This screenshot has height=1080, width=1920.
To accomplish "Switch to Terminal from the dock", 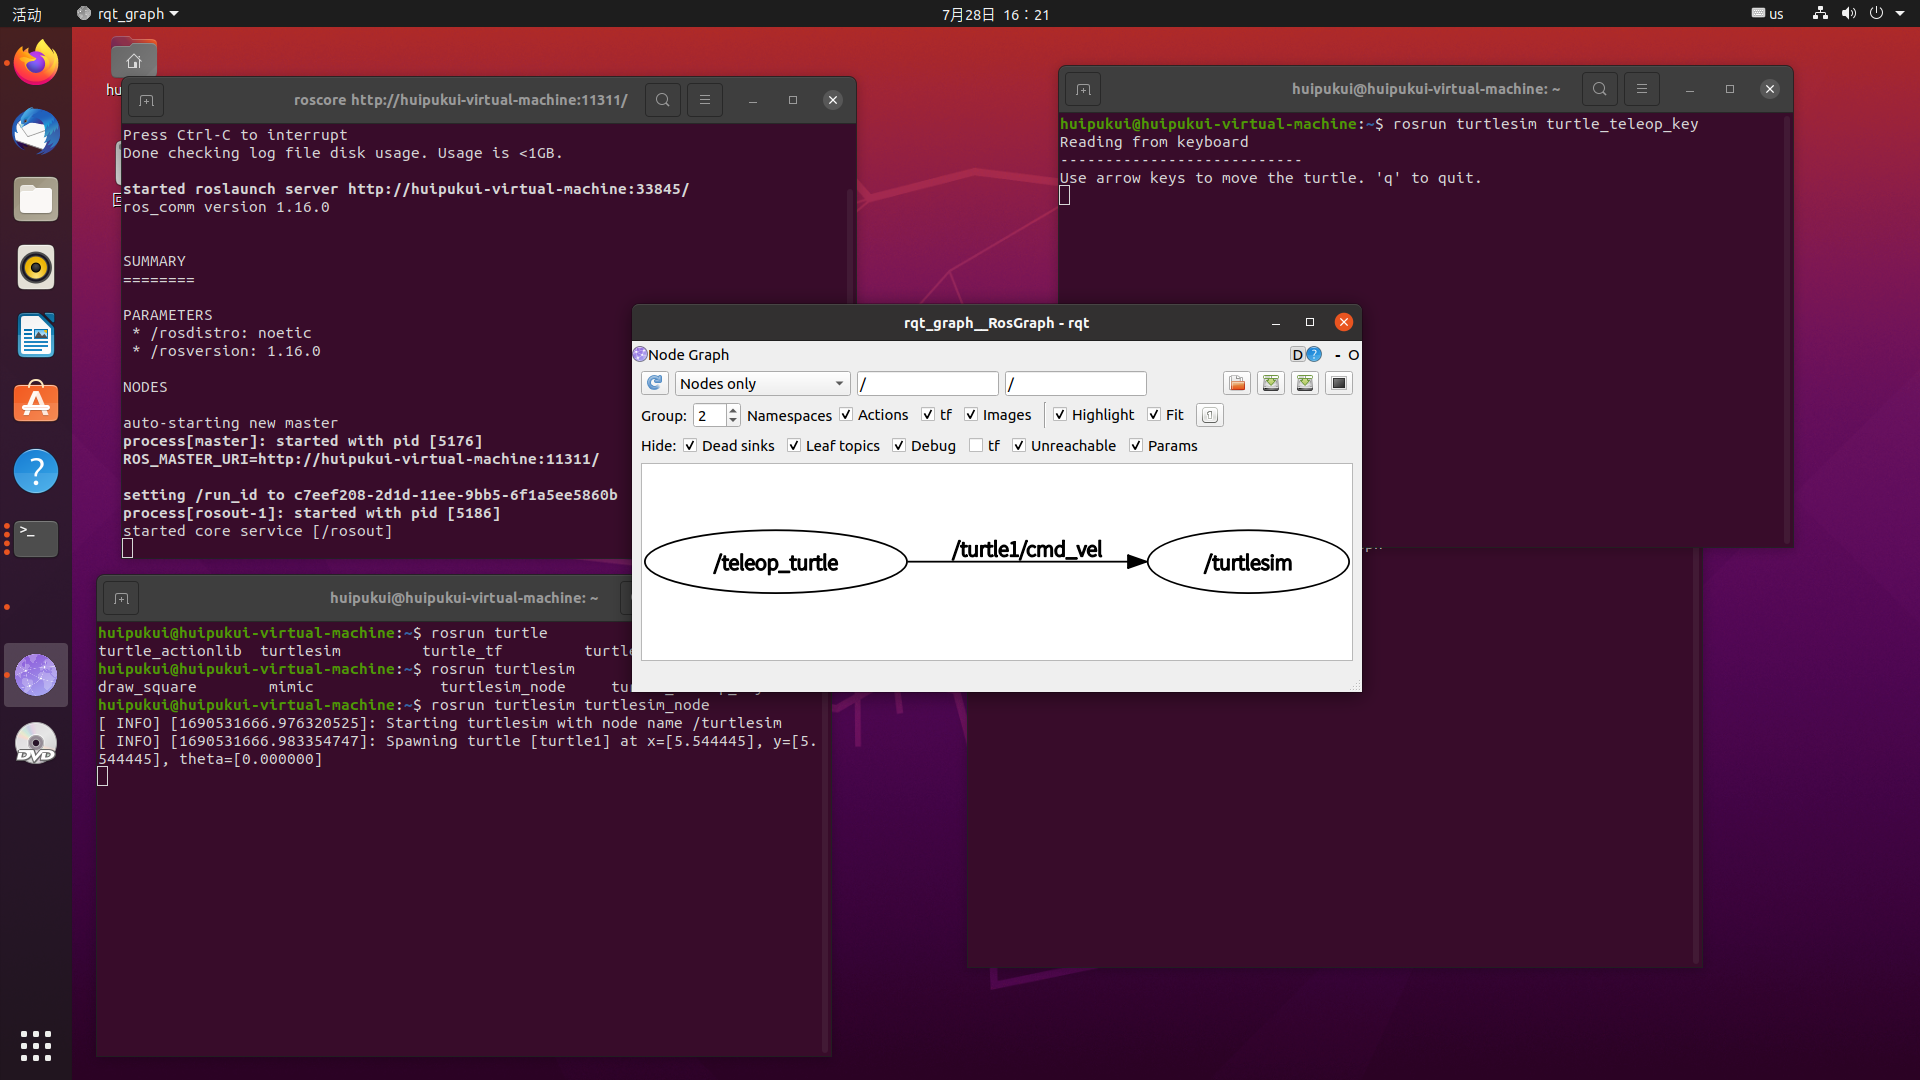I will (x=36, y=539).
